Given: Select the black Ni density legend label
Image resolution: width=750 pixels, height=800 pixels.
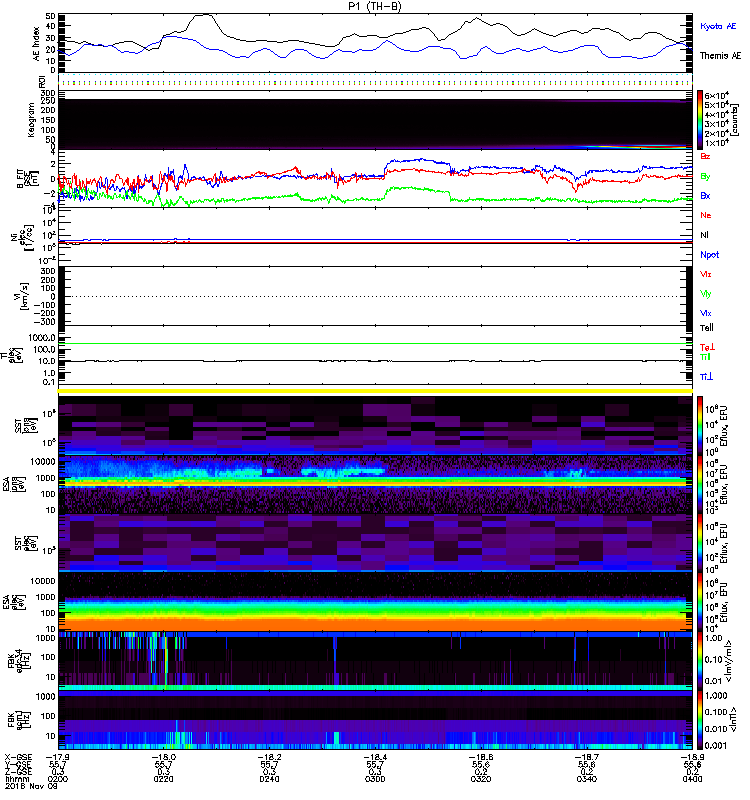Looking at the screenshot, I should tap(704, 235).
